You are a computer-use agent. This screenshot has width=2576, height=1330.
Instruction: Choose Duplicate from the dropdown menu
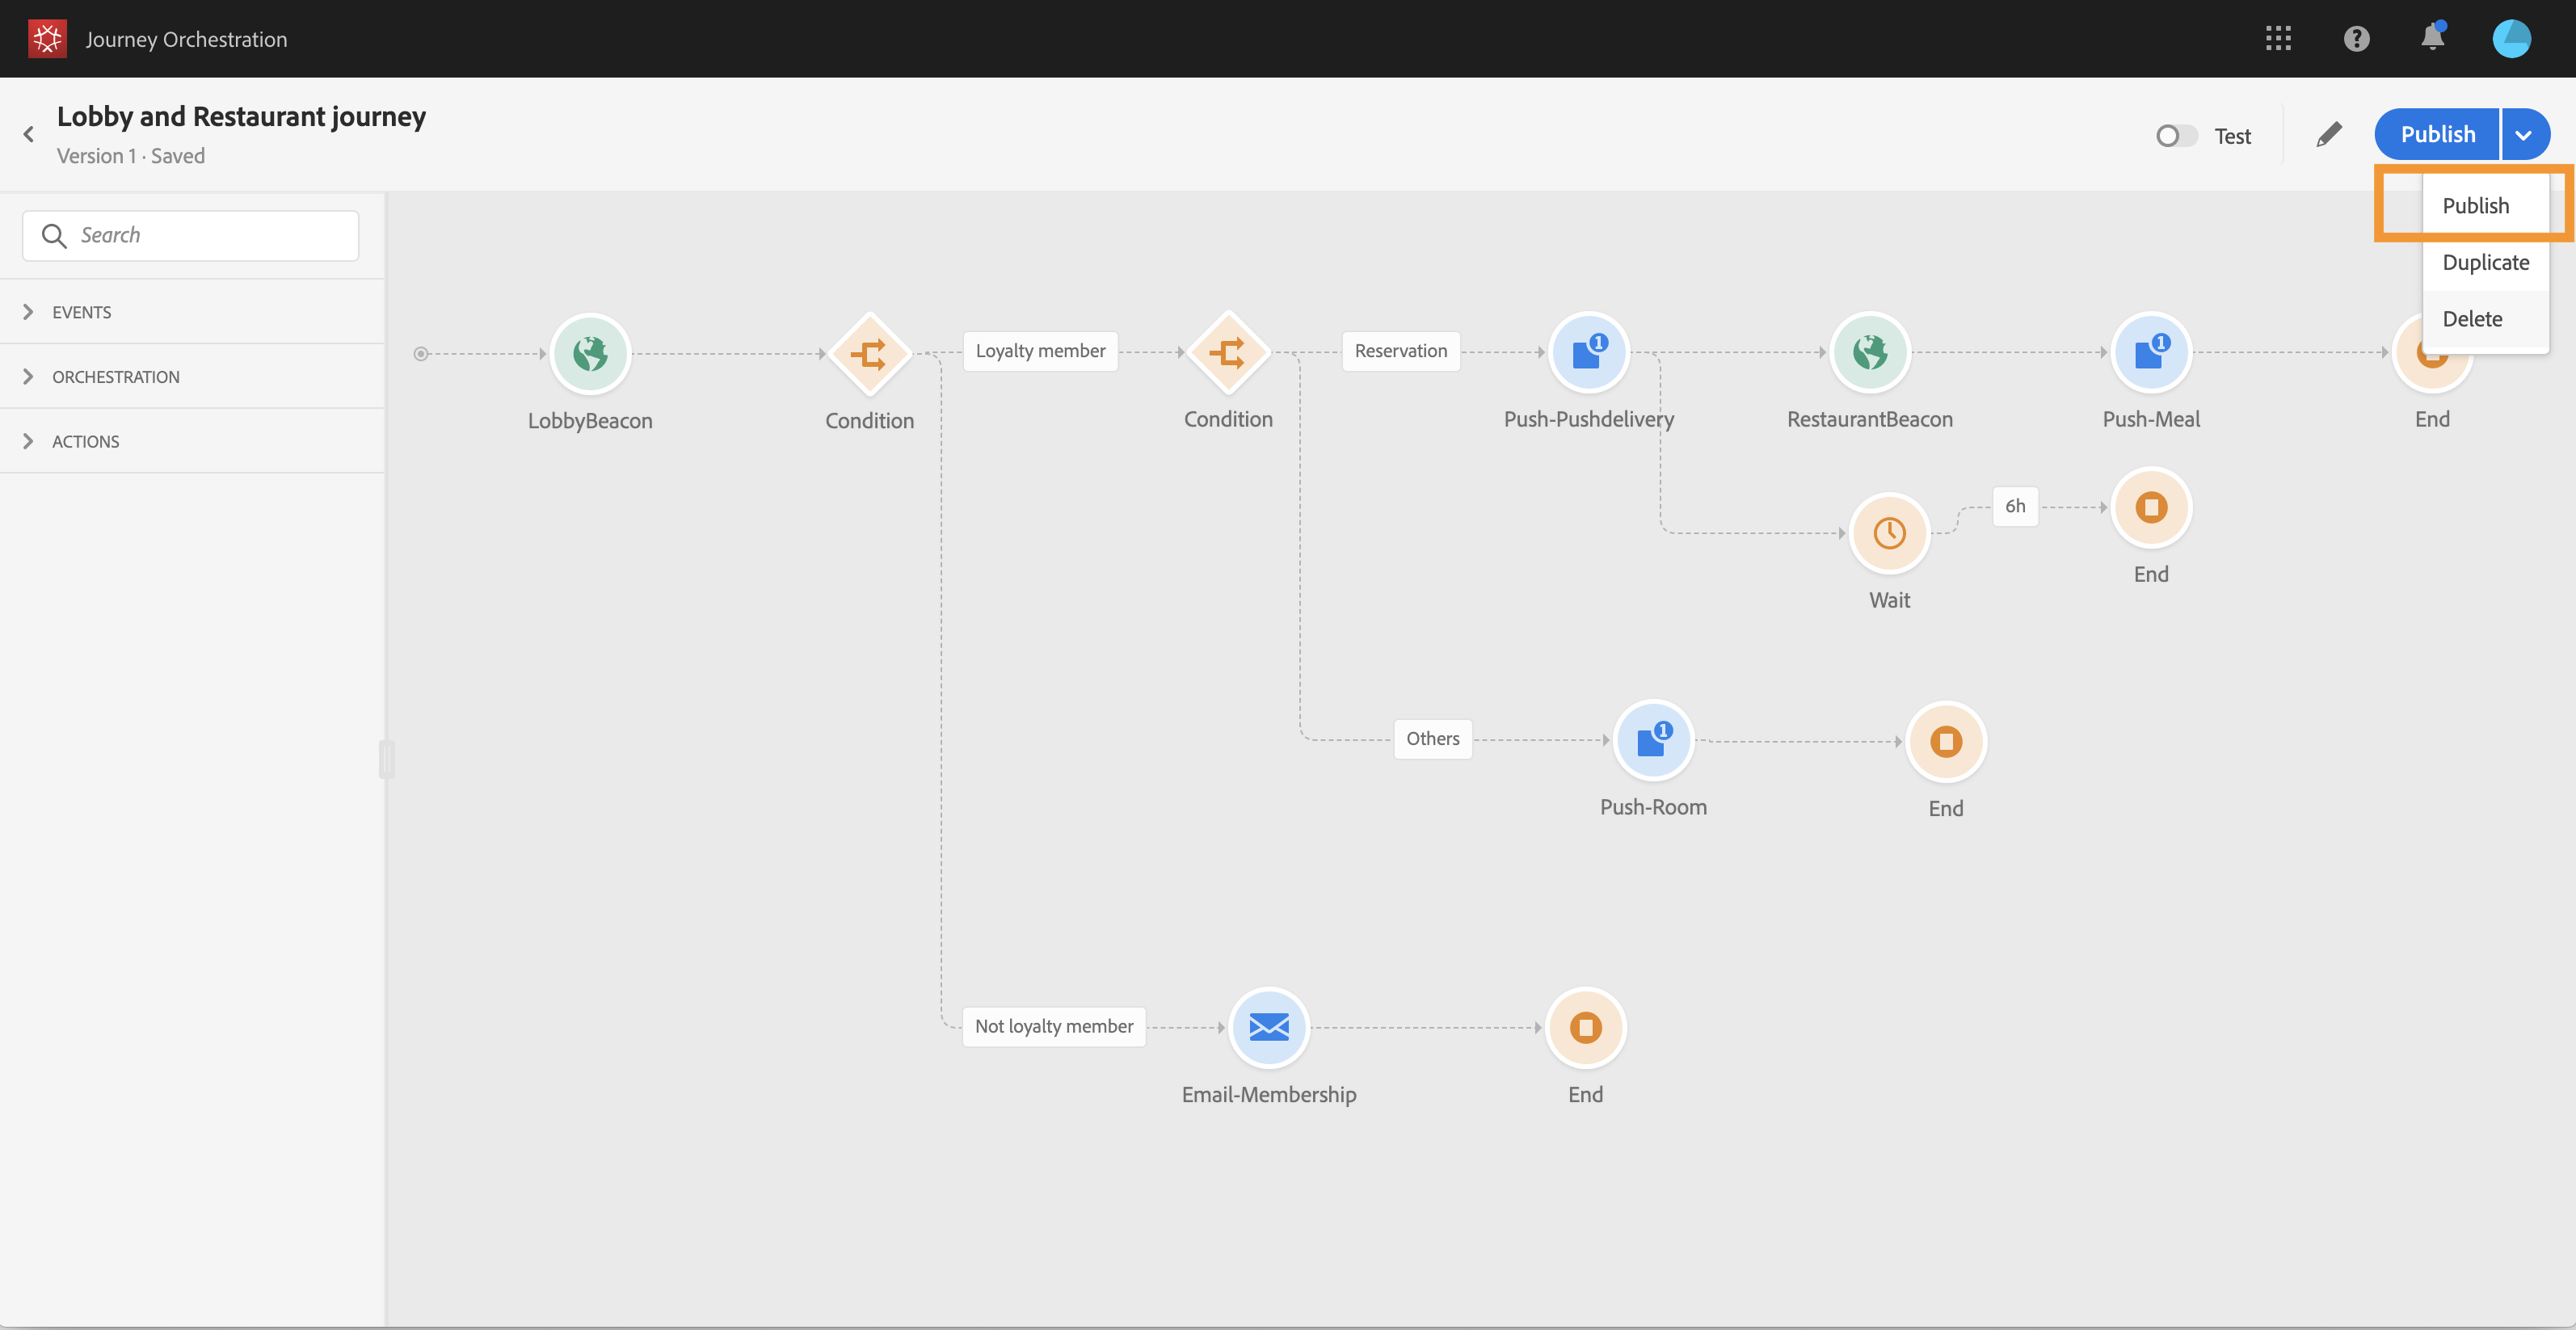click(x=2485, y=262)
